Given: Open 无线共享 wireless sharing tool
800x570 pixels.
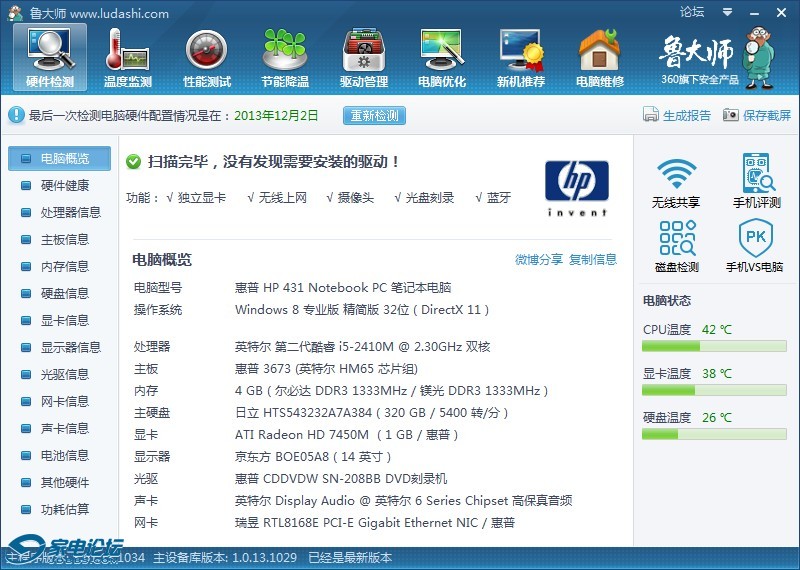Looking at the screenshot, I should tap(676, 182).
